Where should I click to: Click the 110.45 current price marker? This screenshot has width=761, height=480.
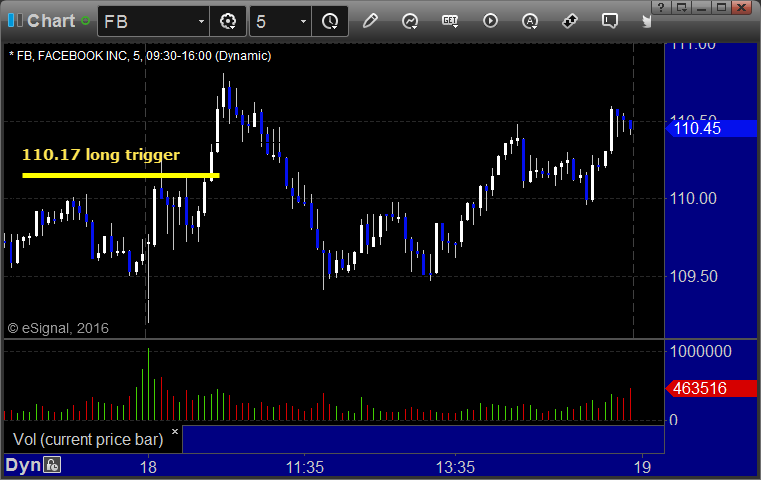[x=711, y=129]
